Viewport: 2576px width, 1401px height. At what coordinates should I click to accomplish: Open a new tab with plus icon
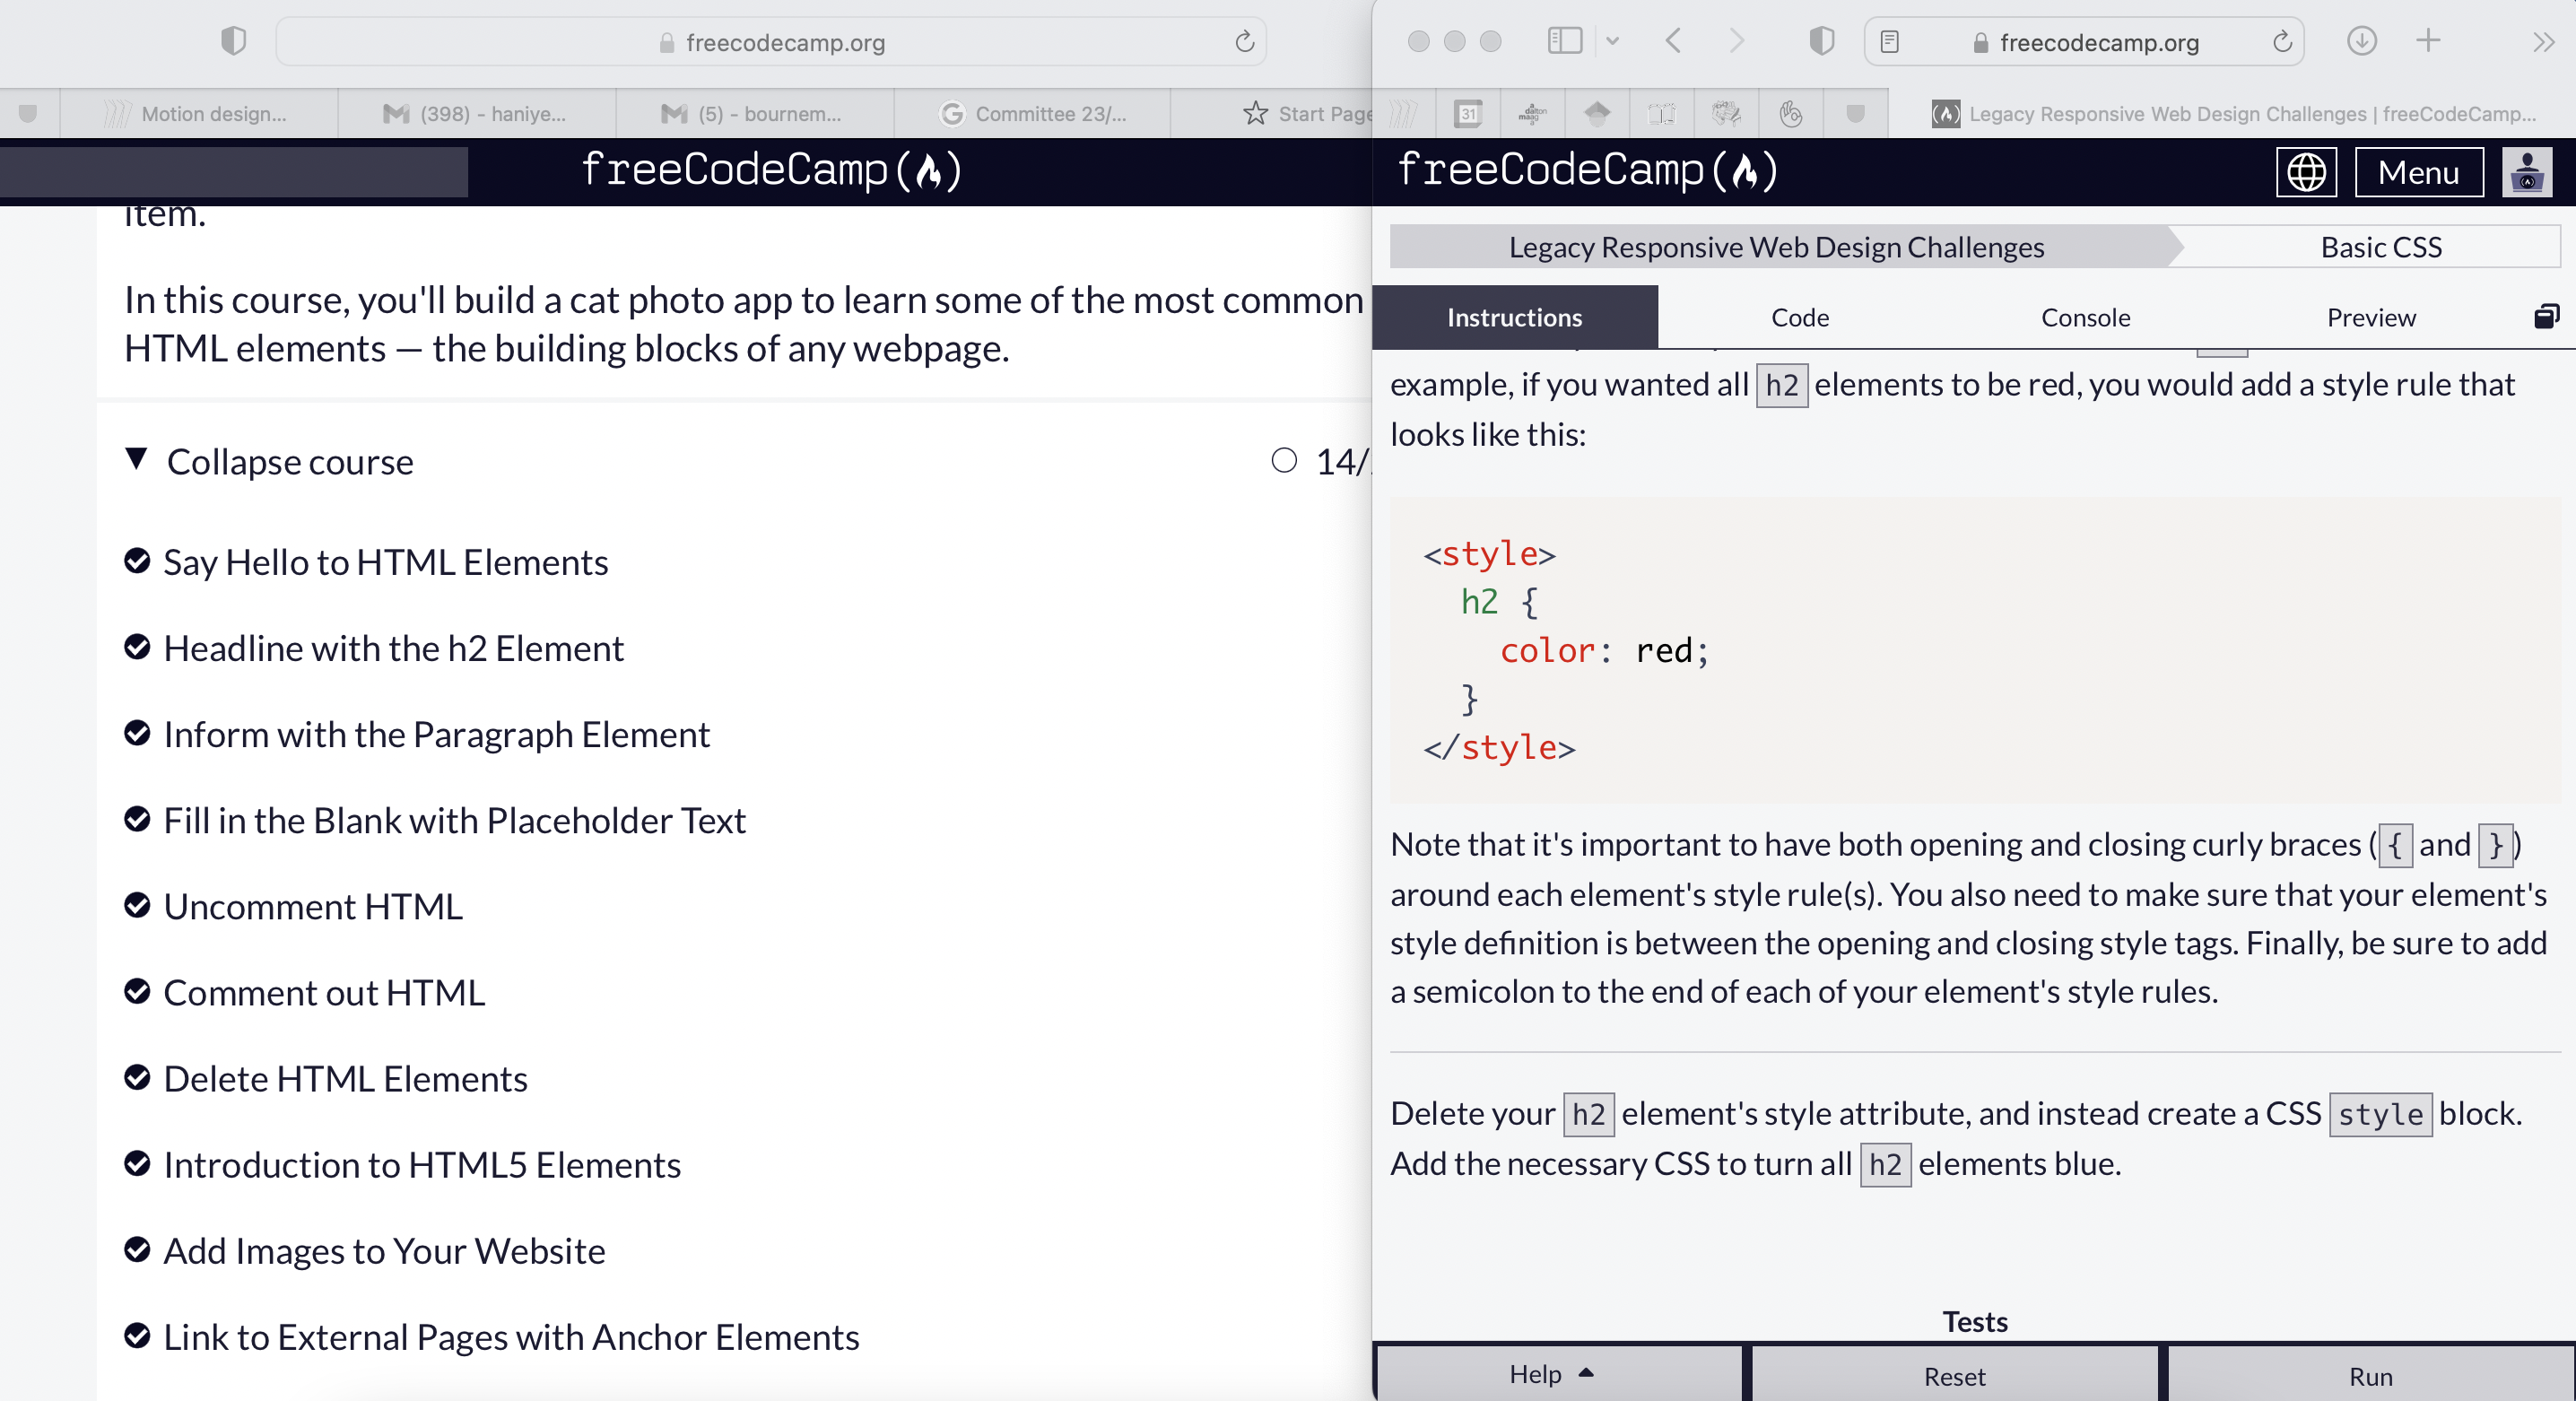(2428, 41)
